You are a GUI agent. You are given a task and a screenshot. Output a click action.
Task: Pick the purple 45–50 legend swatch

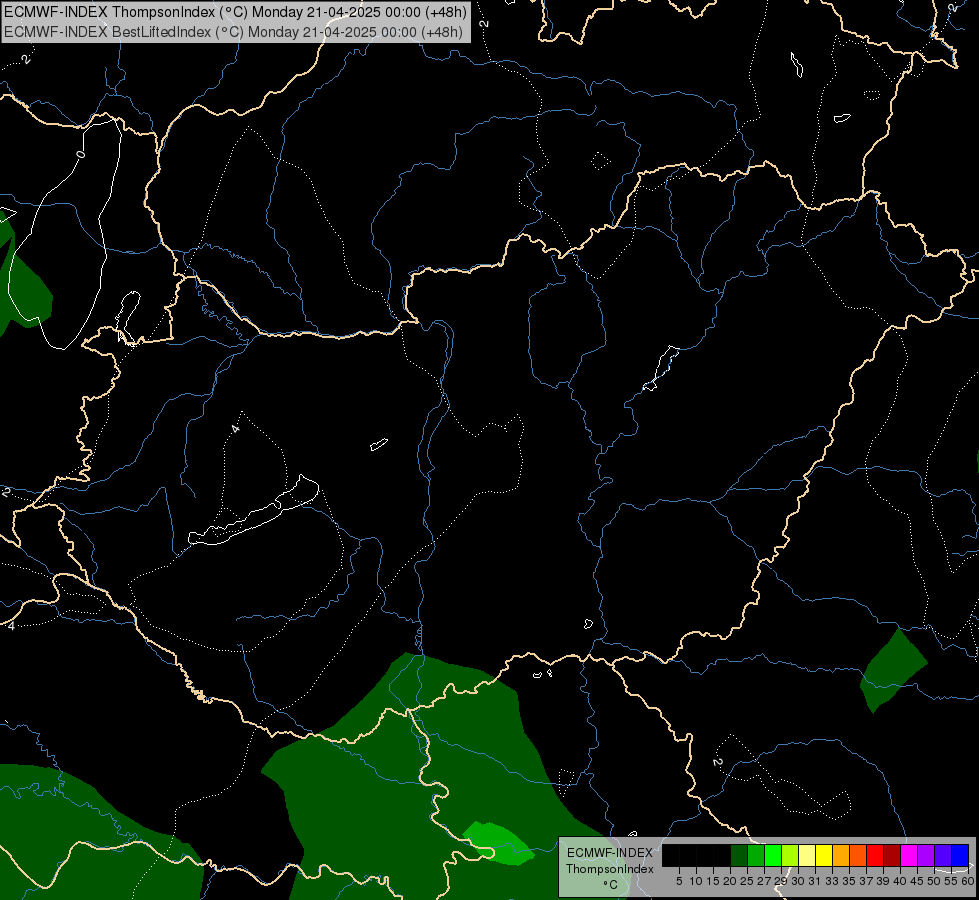coord(926,855)
